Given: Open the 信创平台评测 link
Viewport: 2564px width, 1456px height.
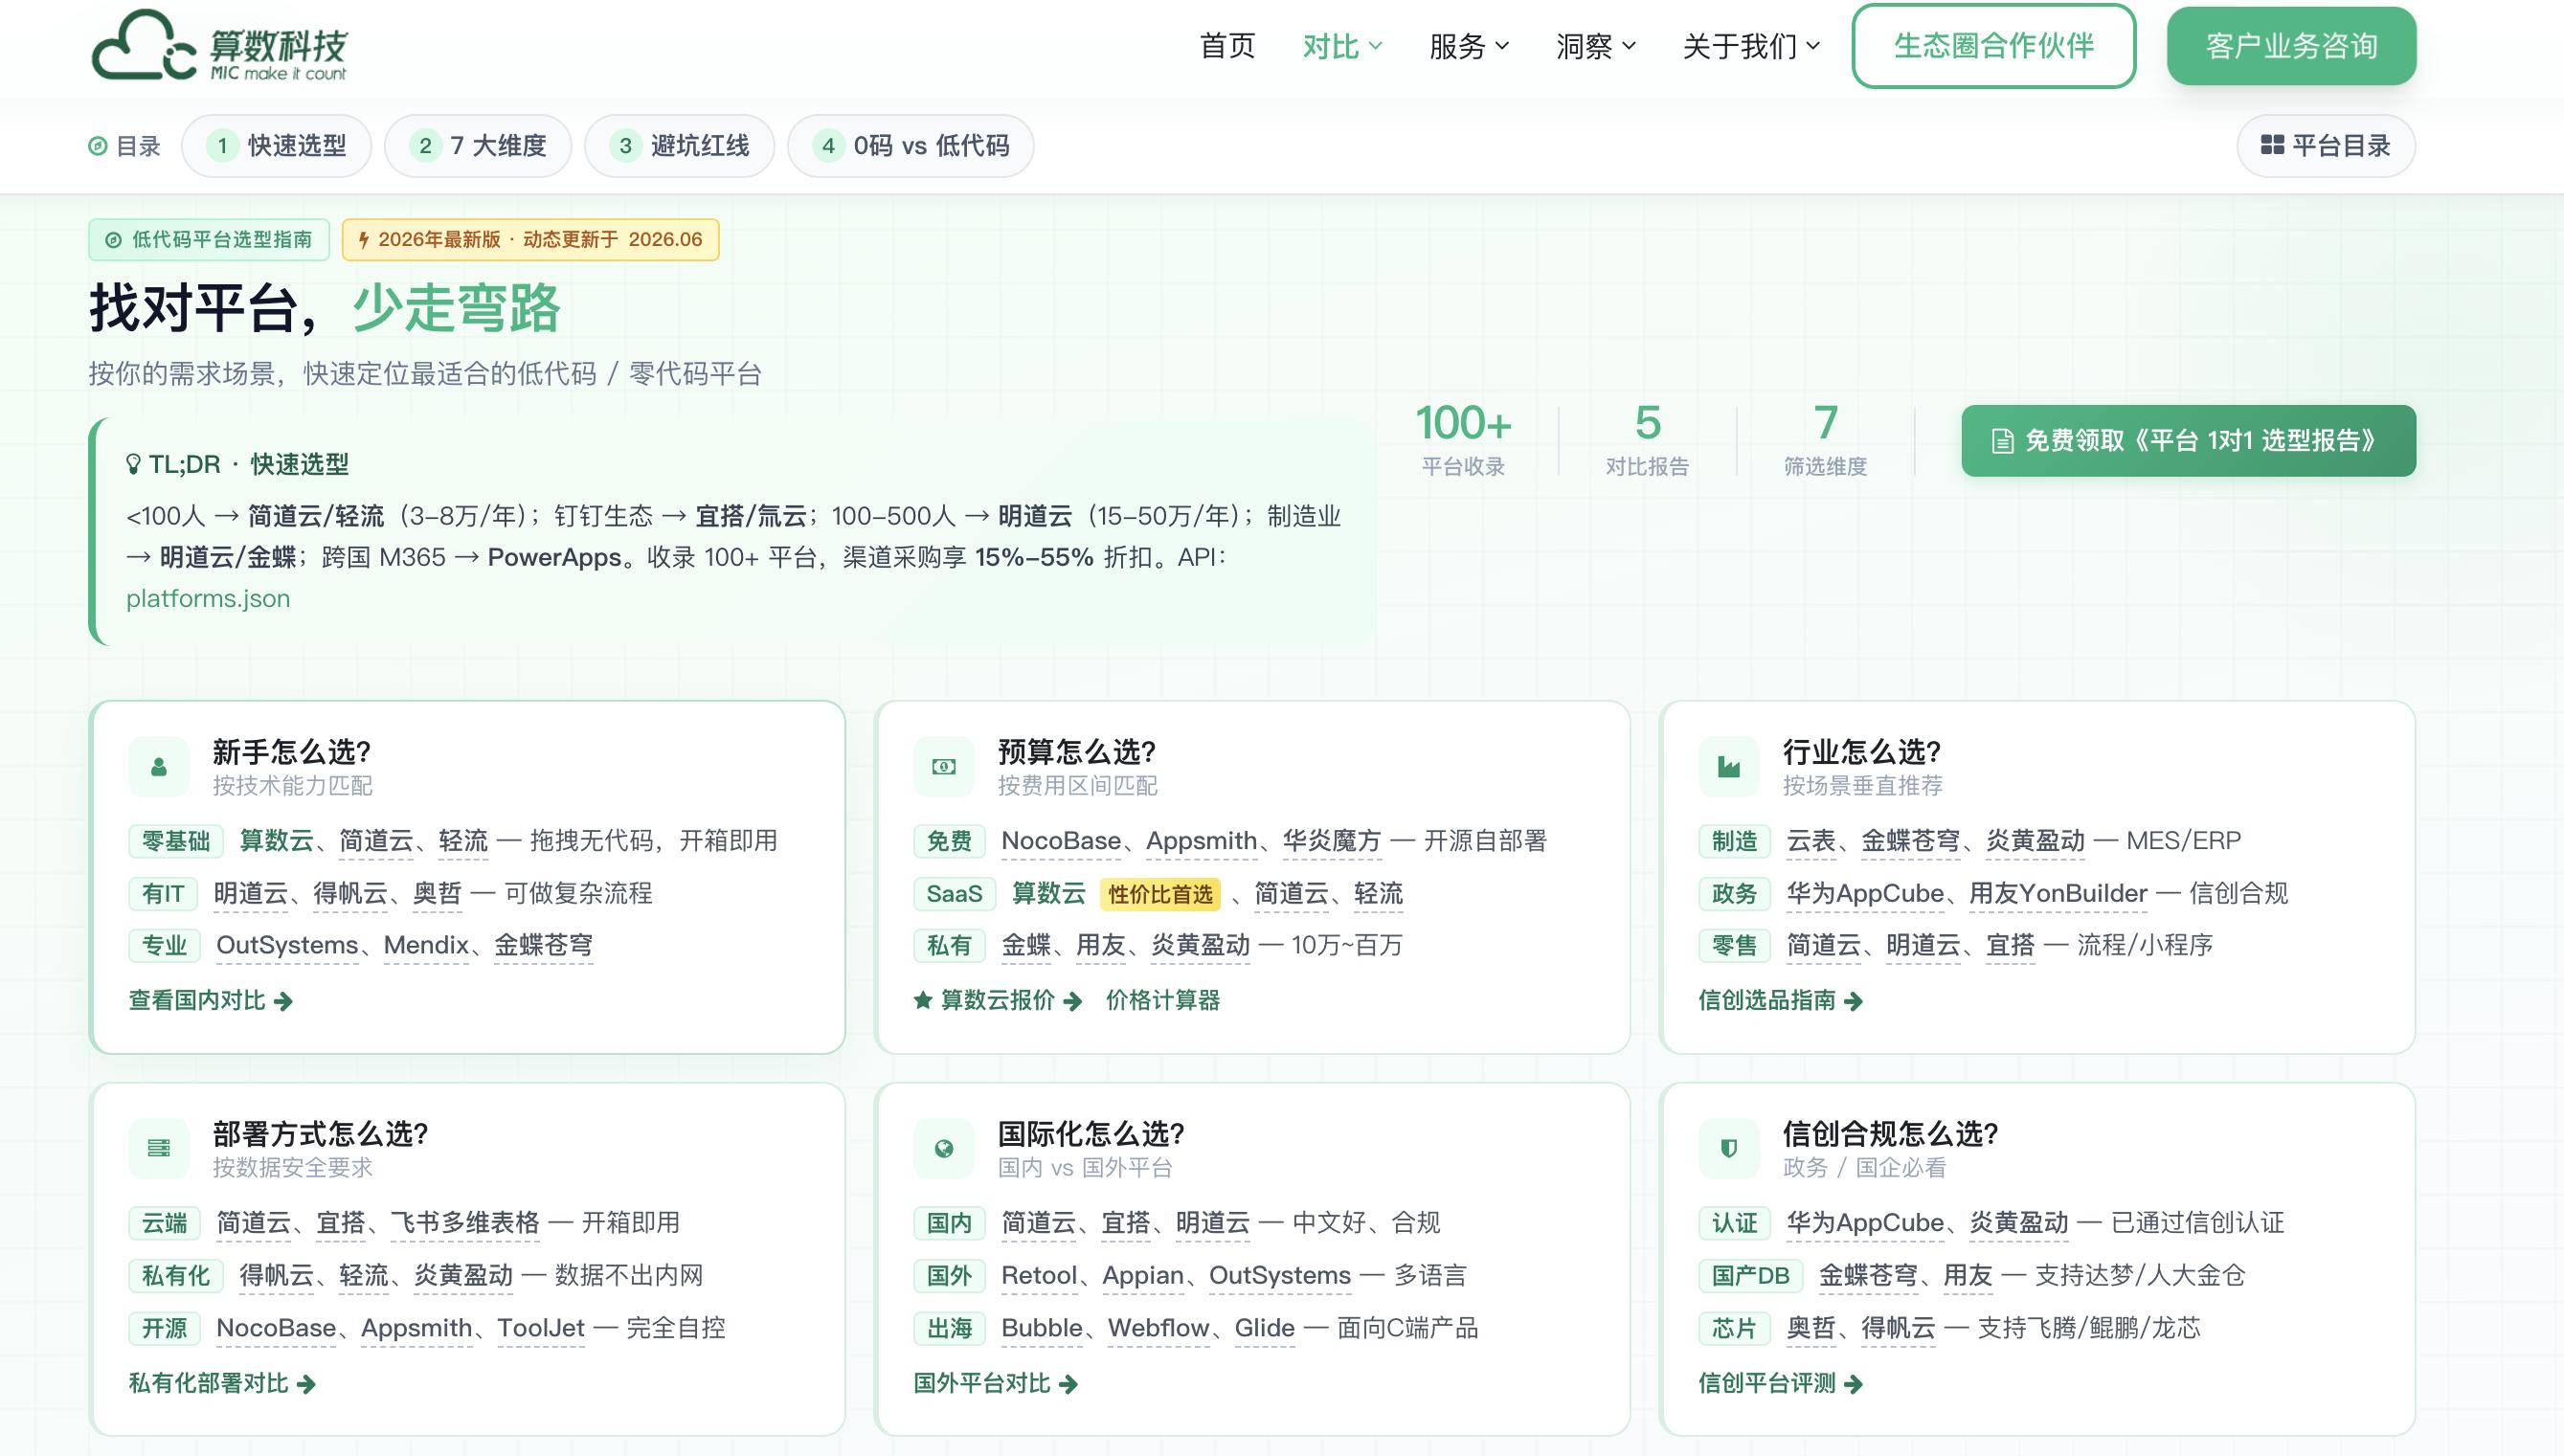Looking at the screenshot, I should [1781, 1383].
